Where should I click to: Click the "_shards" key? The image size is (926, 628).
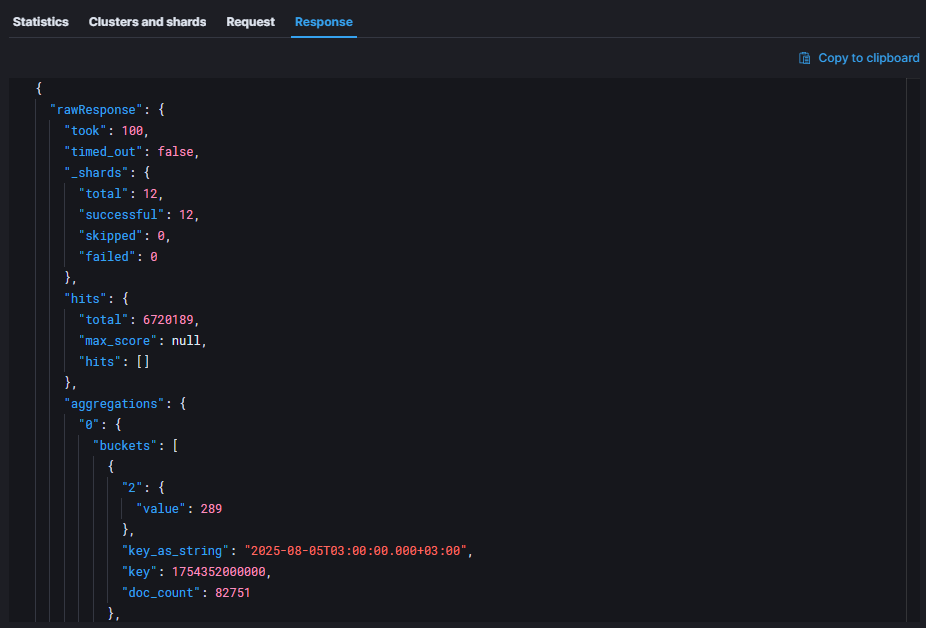tap(96, 173)
